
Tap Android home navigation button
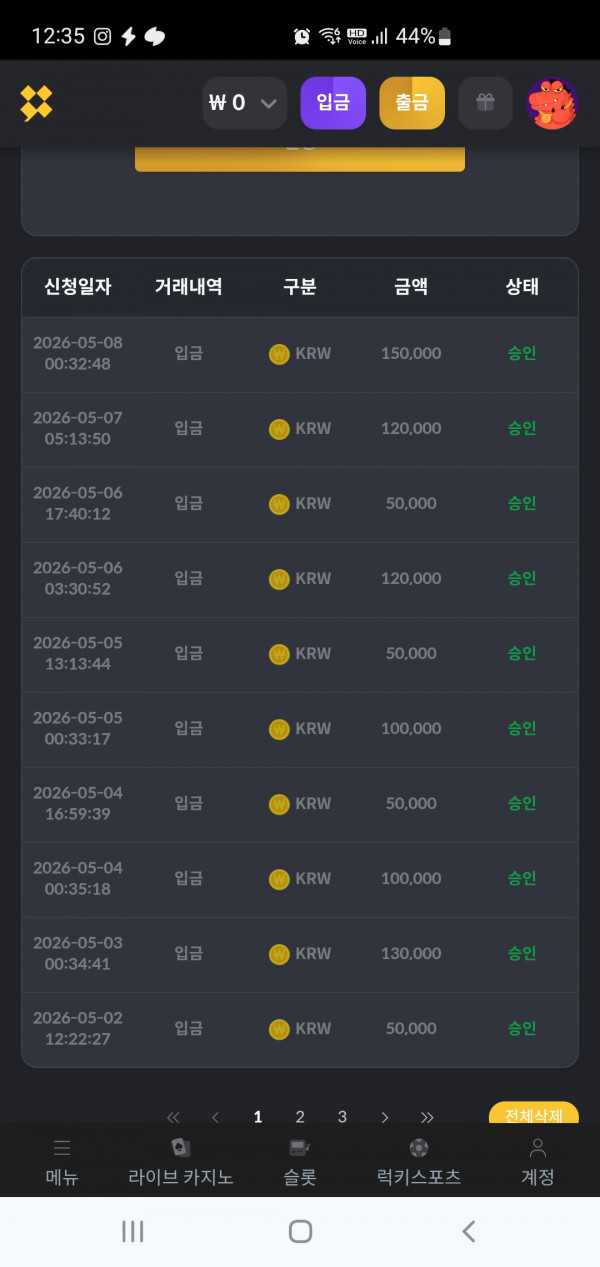300,1231
